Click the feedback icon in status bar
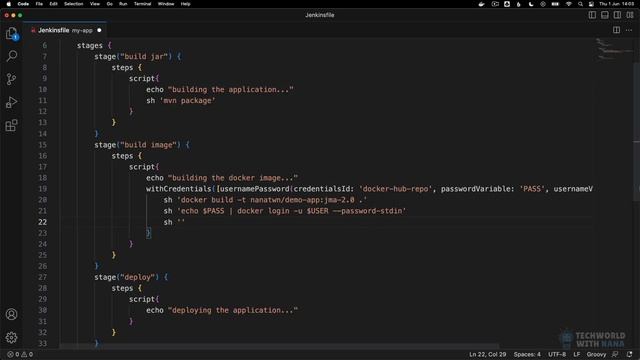 [615, 354]
